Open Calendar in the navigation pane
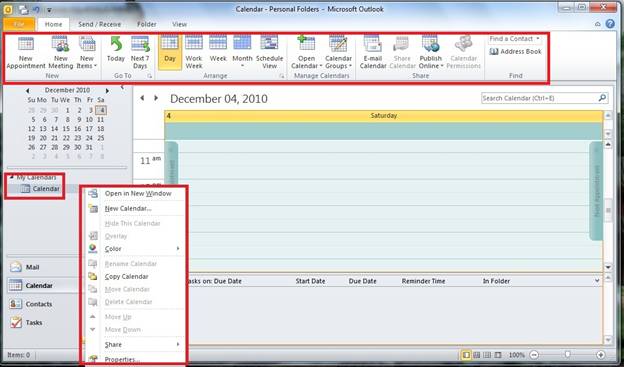624x367 pixels. tap(43, 285)
